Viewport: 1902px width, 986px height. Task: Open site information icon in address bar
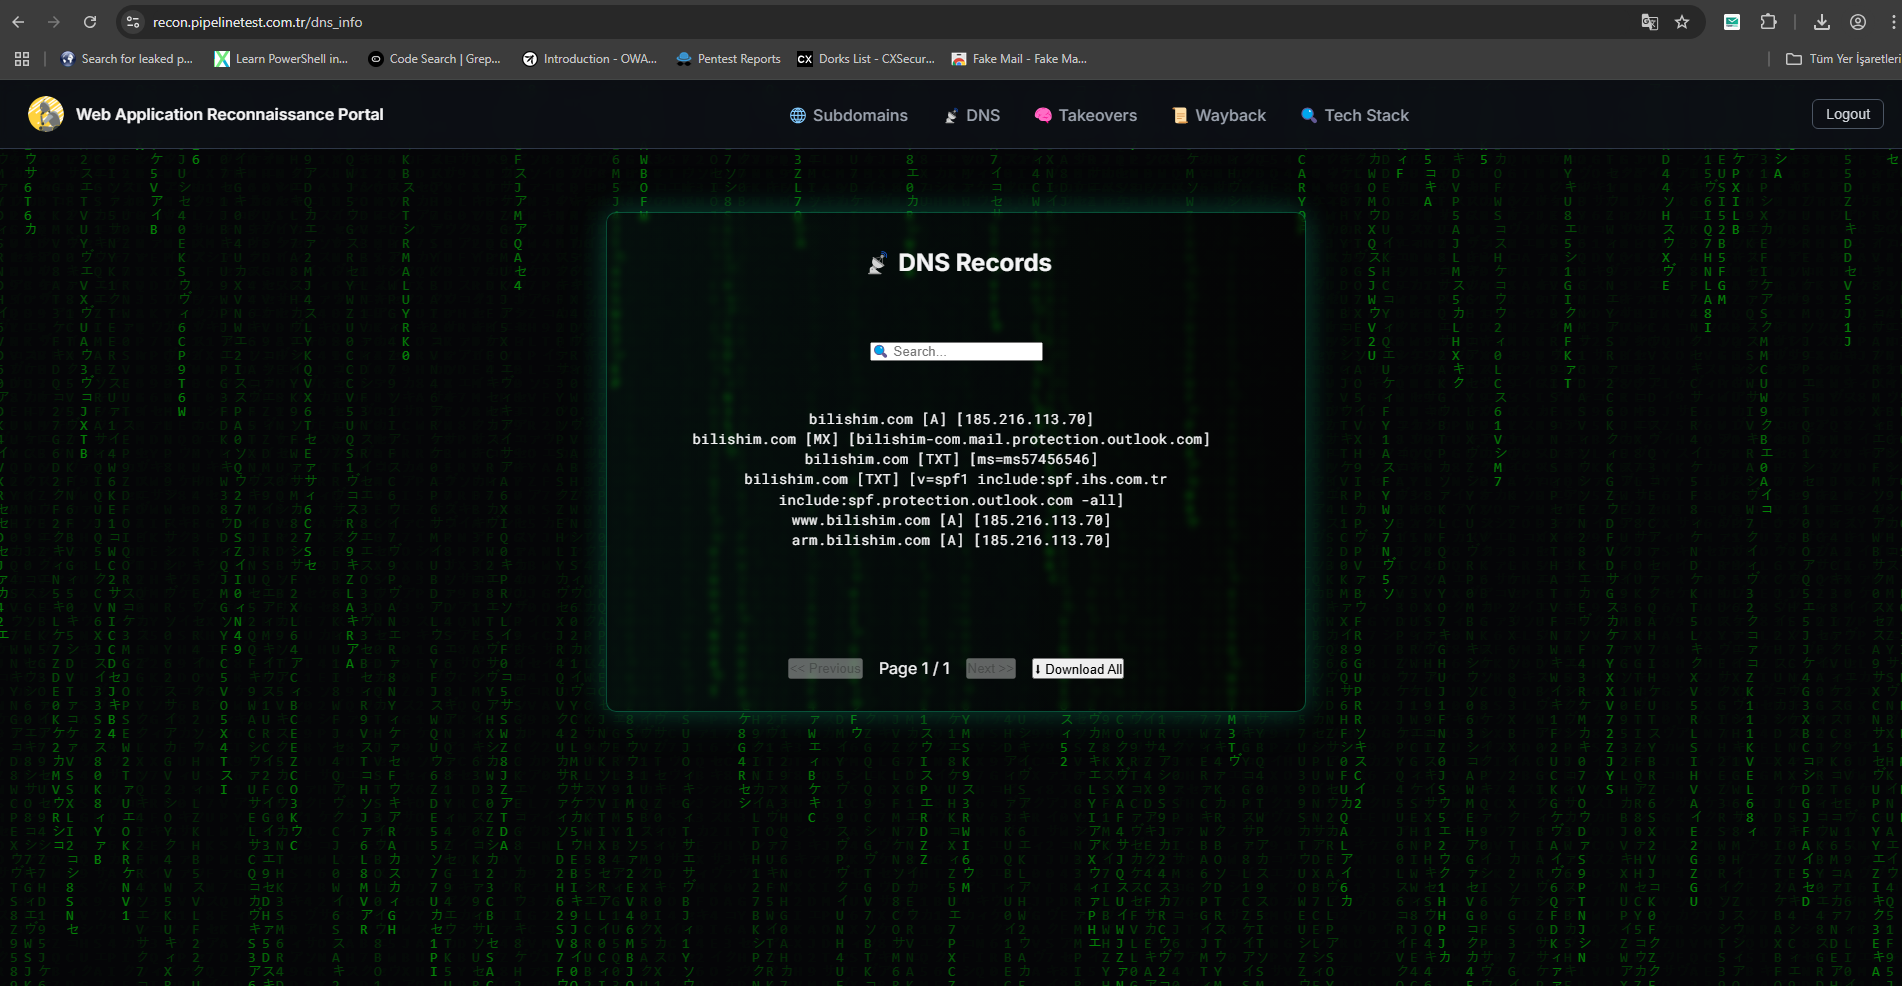coord(133,22)
